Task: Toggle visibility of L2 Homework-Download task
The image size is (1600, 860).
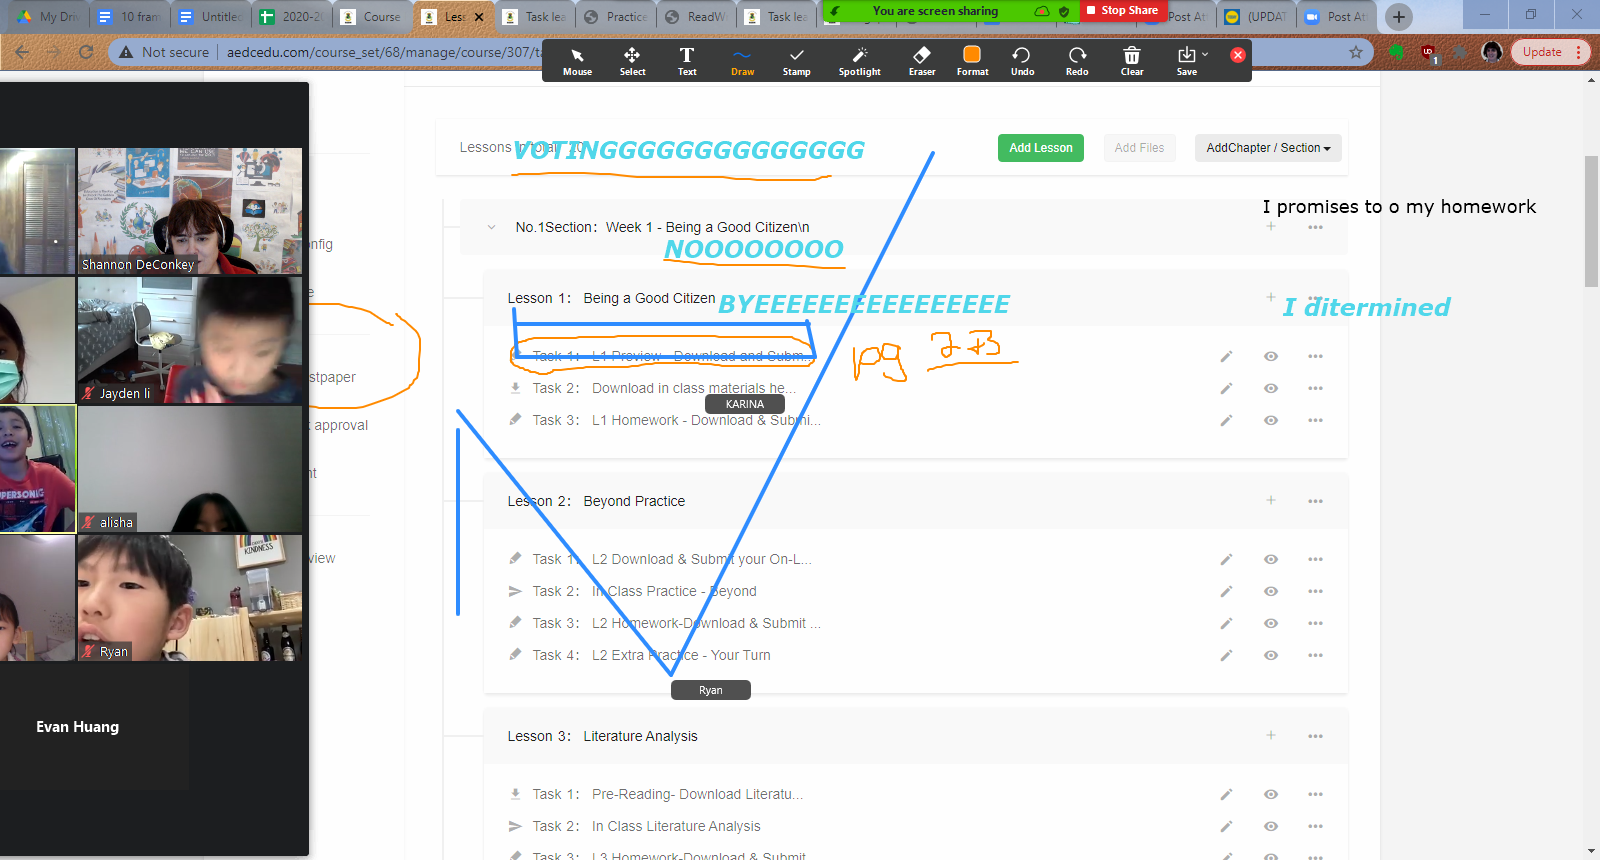Action: (1271, 623)
